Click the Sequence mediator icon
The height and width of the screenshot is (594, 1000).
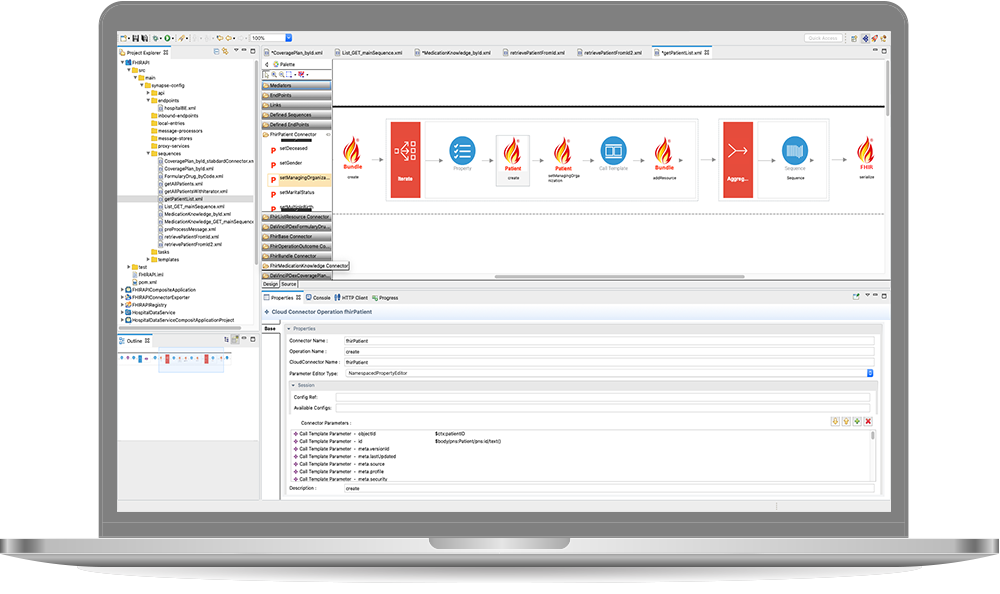[795, 151]
